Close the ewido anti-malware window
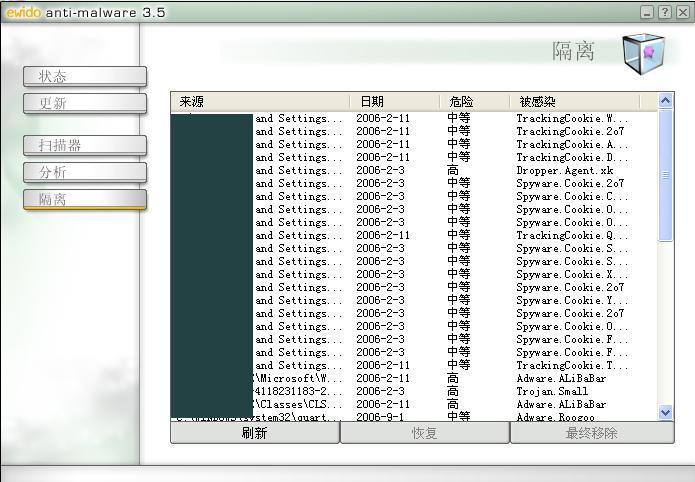 tap(683, 12)
